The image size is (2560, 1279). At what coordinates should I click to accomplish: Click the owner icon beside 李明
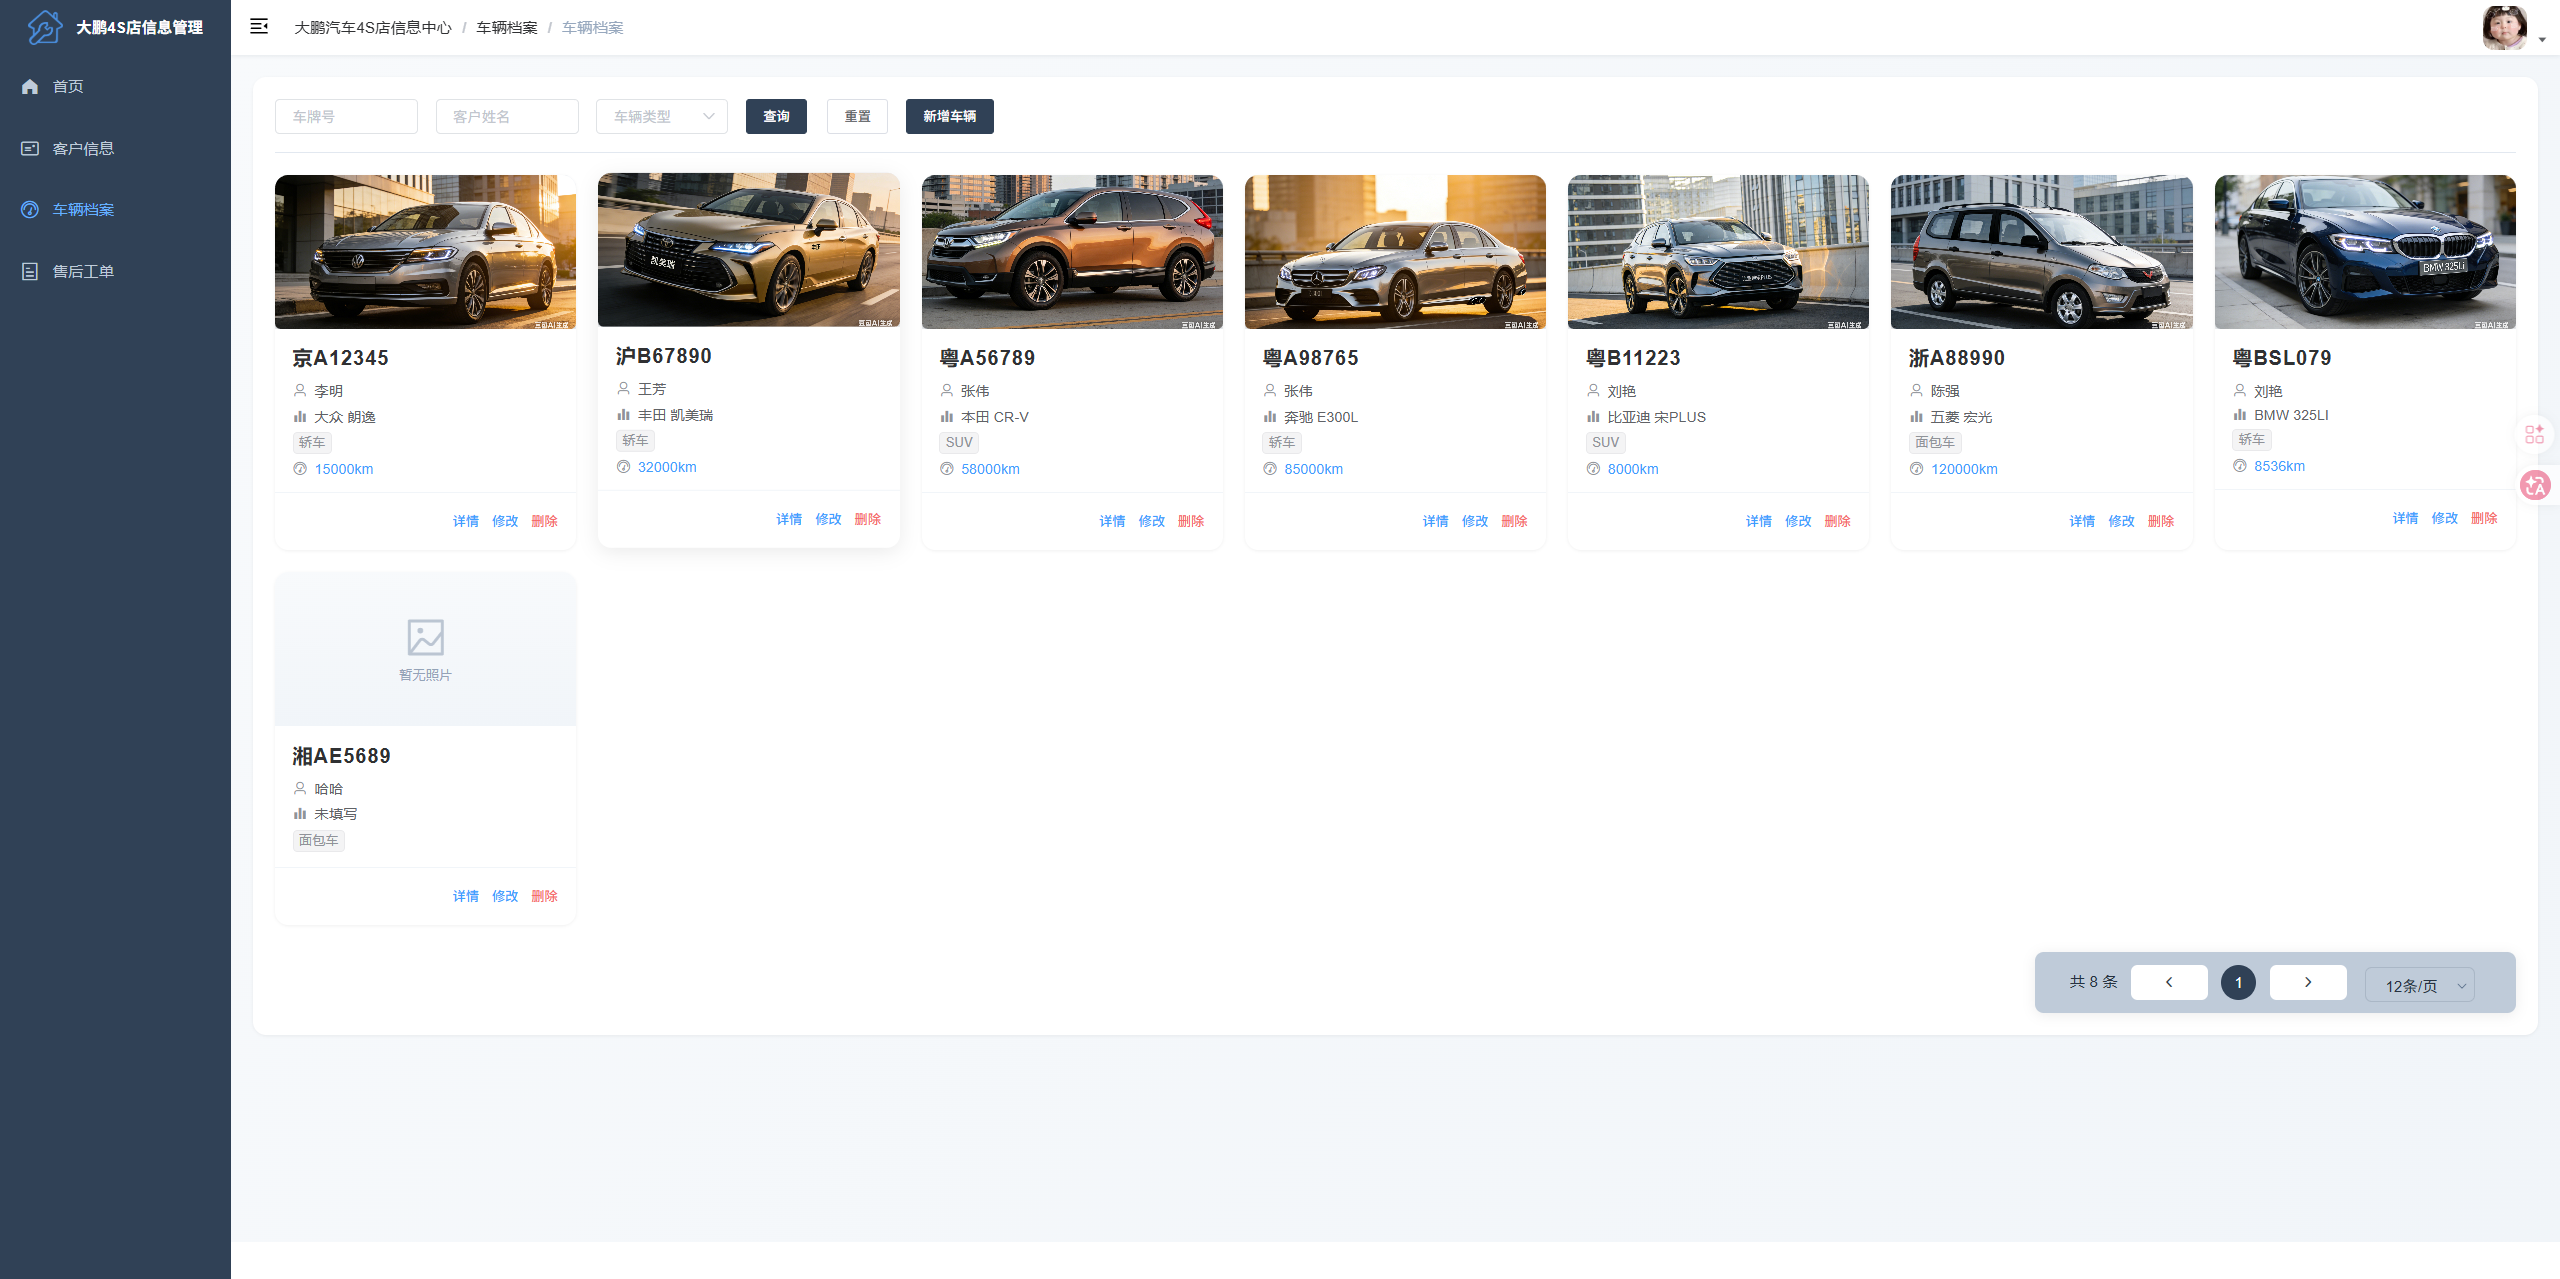pos(300,391)
